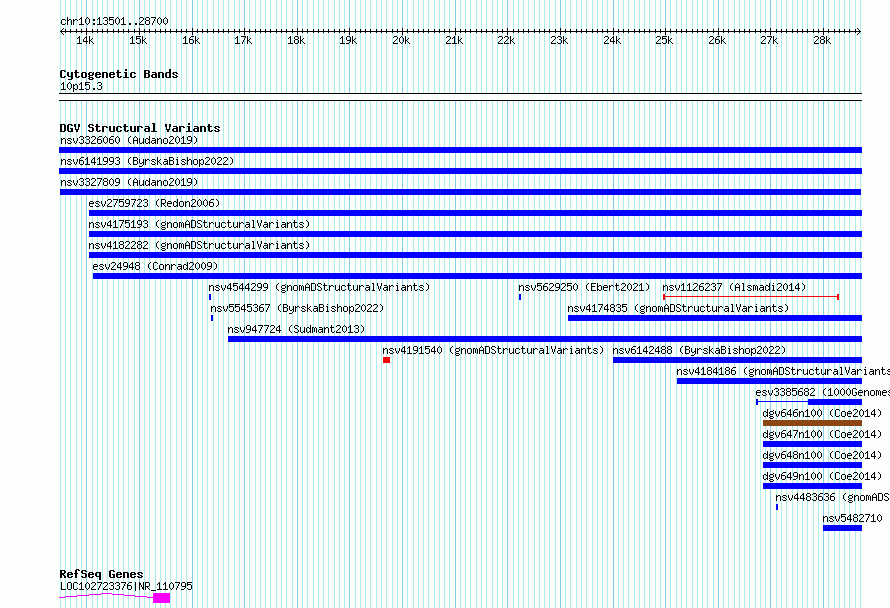Viewport: 890px width, 608px height.
Task: Click the LOC102723376|NR_110795 gene label
Action: click(126, 586)
